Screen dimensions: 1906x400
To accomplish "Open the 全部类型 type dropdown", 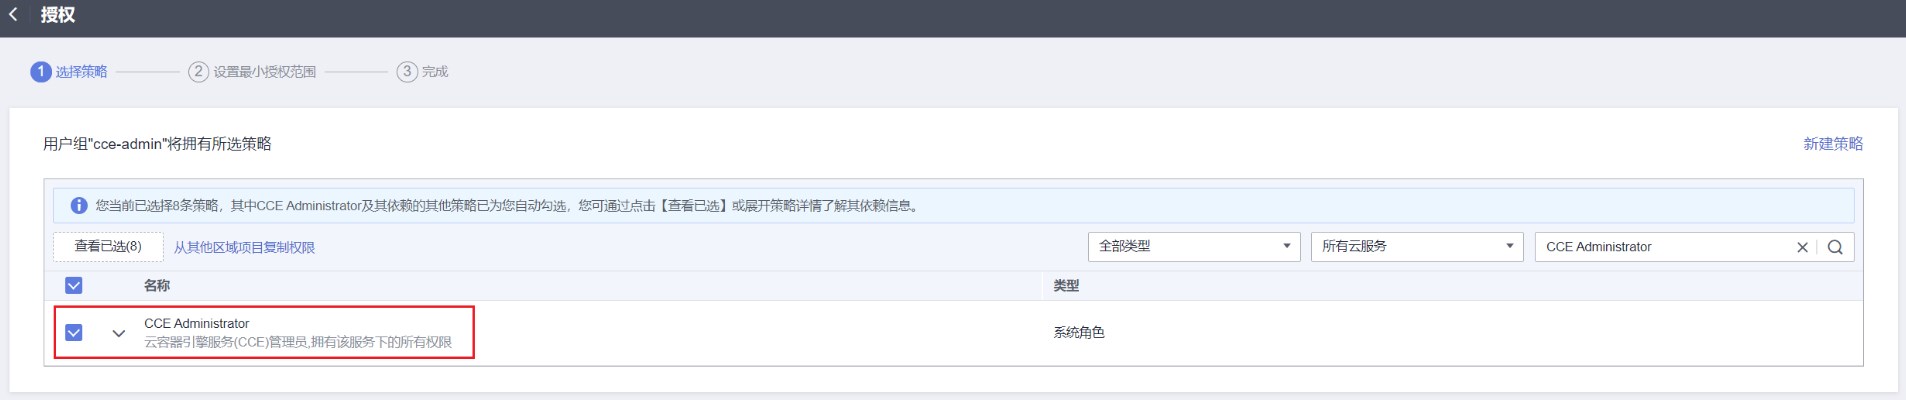I will click(1194, 247).
